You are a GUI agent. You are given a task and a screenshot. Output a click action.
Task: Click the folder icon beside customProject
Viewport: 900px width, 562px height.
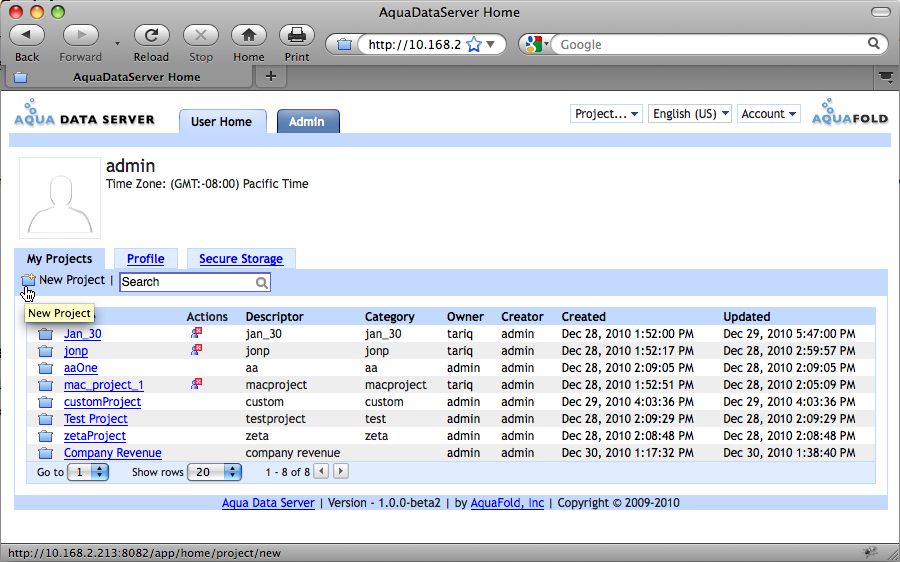pos(45,402)
